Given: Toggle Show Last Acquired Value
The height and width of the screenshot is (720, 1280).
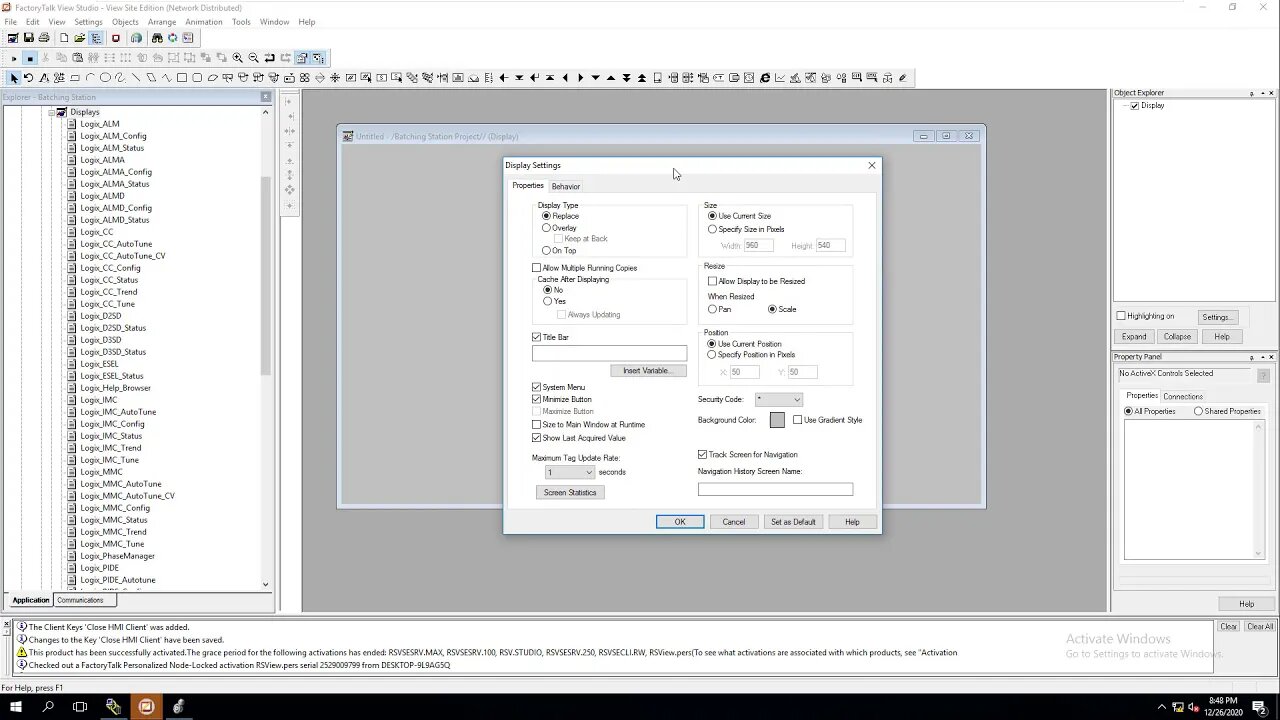Looking at the screenshot, I should [537, 438].
